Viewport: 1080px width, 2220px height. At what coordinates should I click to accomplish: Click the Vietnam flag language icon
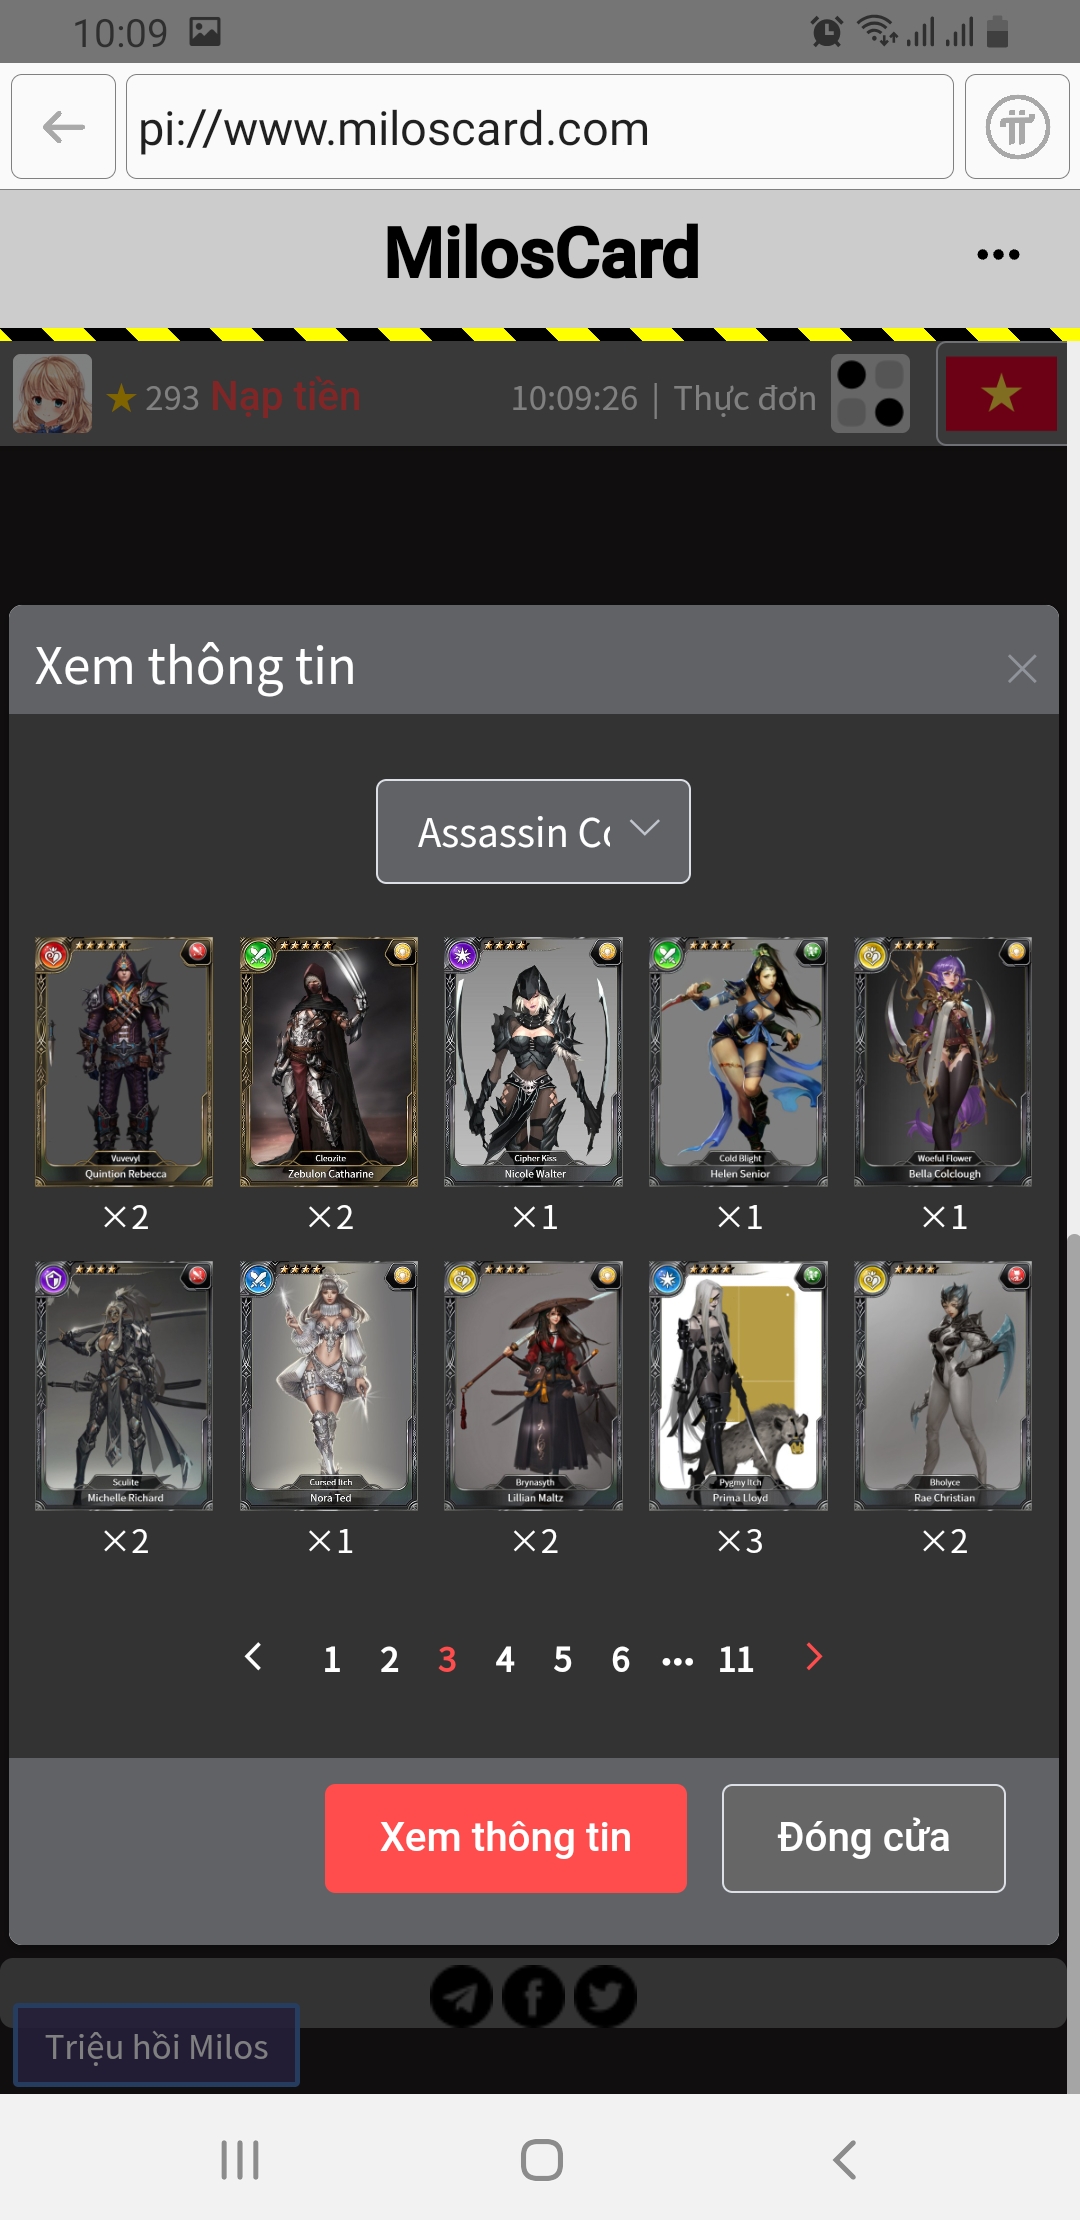coord(1001,393)
